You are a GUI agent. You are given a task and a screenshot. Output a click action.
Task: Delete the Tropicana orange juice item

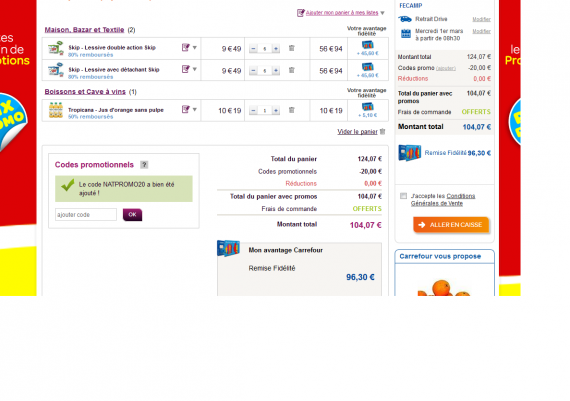click(292, 110)
